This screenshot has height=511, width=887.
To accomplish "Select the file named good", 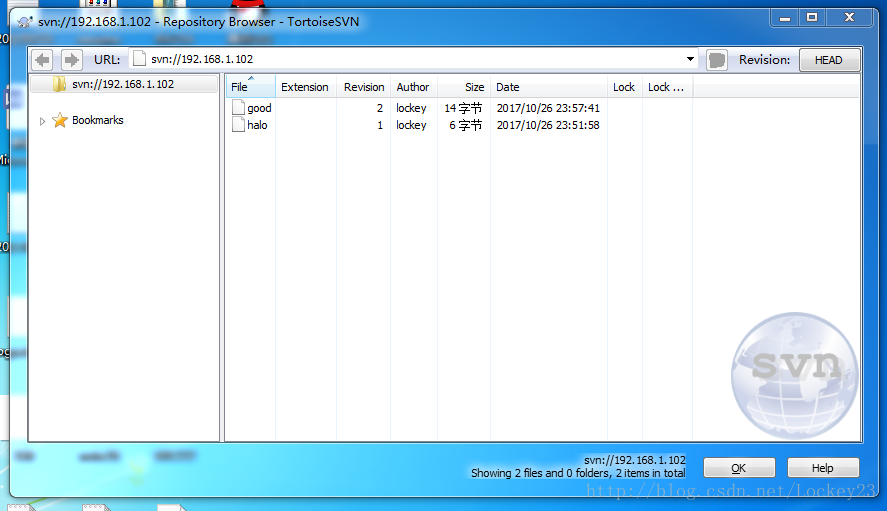I will pos(259,108).
